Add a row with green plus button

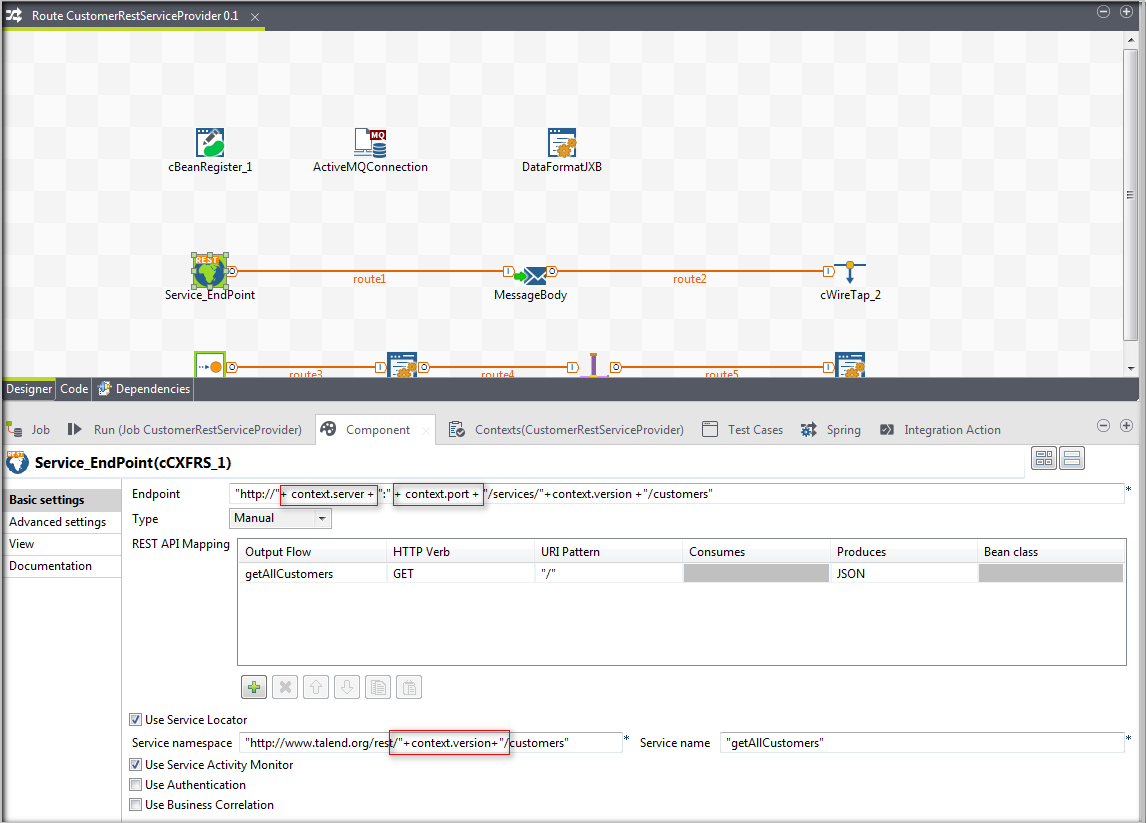pos(254,687)
